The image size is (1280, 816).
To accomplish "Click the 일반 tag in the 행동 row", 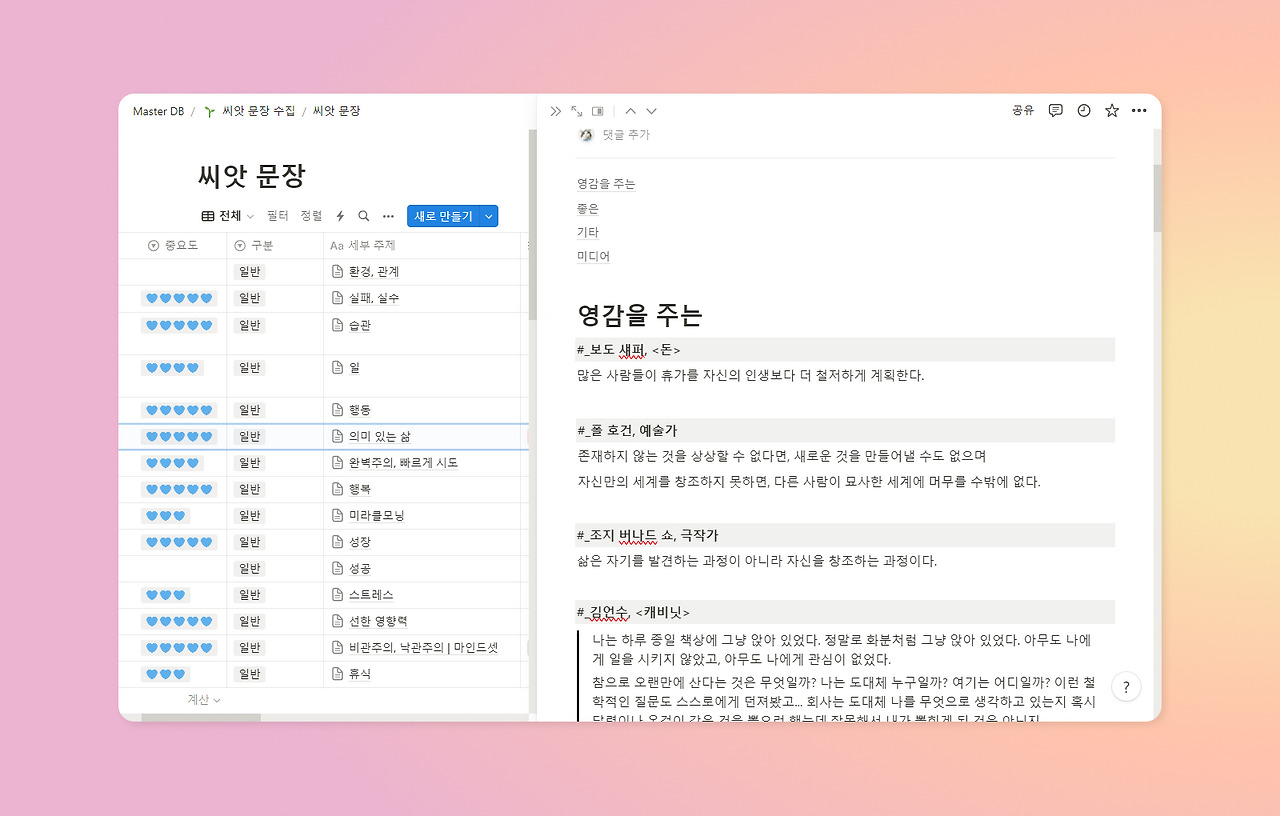I will click(x=249, y=410).
